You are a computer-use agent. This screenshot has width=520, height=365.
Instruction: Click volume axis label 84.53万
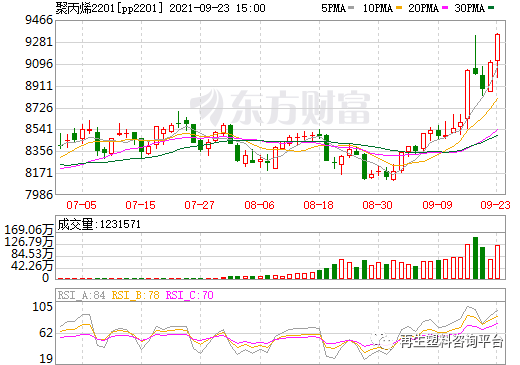(32, 254)
